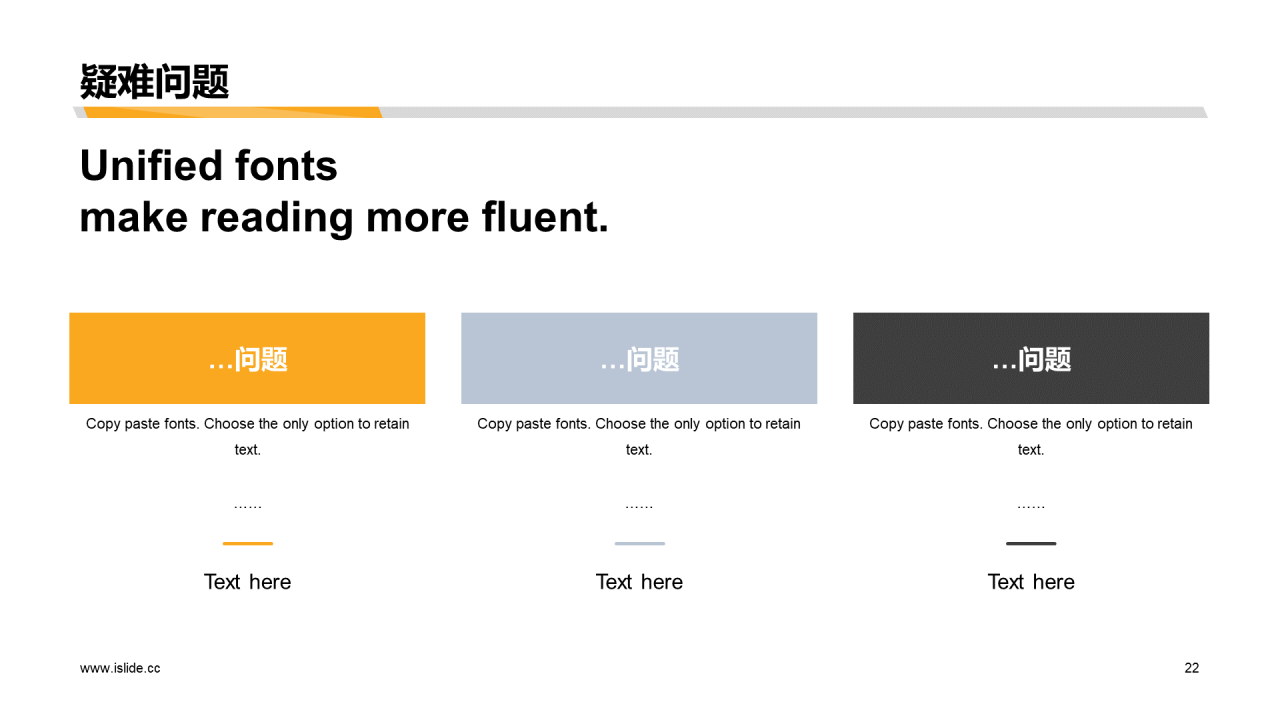Click description text under orange box
Viewport: 1280px width, 720px height.
click(x=247, y=436)
